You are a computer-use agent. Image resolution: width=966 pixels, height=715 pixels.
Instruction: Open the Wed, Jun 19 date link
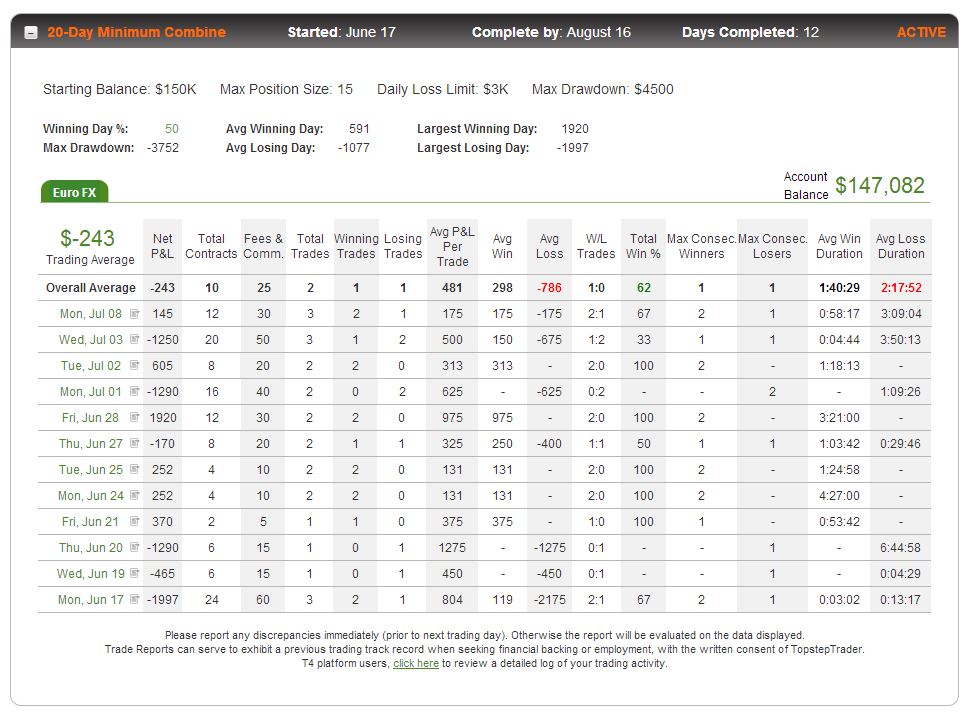(x=91, y=573)
